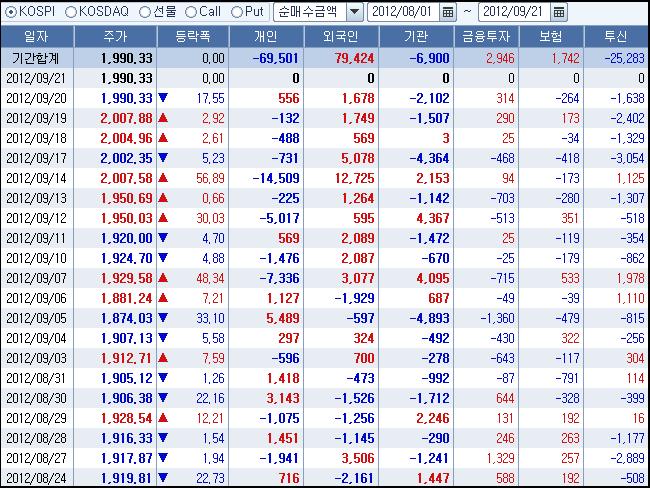This screenshot has height=488, width=650.
Task: Select the Call radio button
Action: (191, 12)
